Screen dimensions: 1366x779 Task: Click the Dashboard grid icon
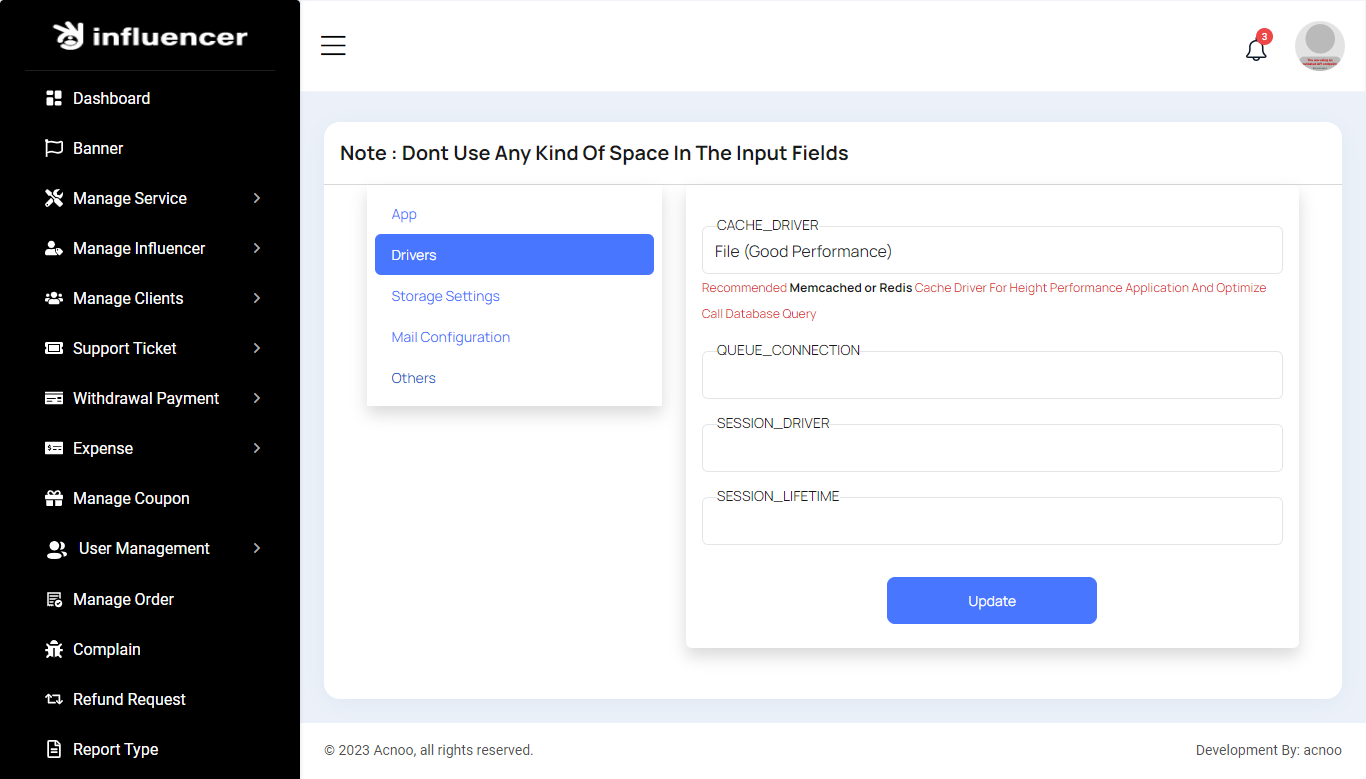click(x=54, y=98)
